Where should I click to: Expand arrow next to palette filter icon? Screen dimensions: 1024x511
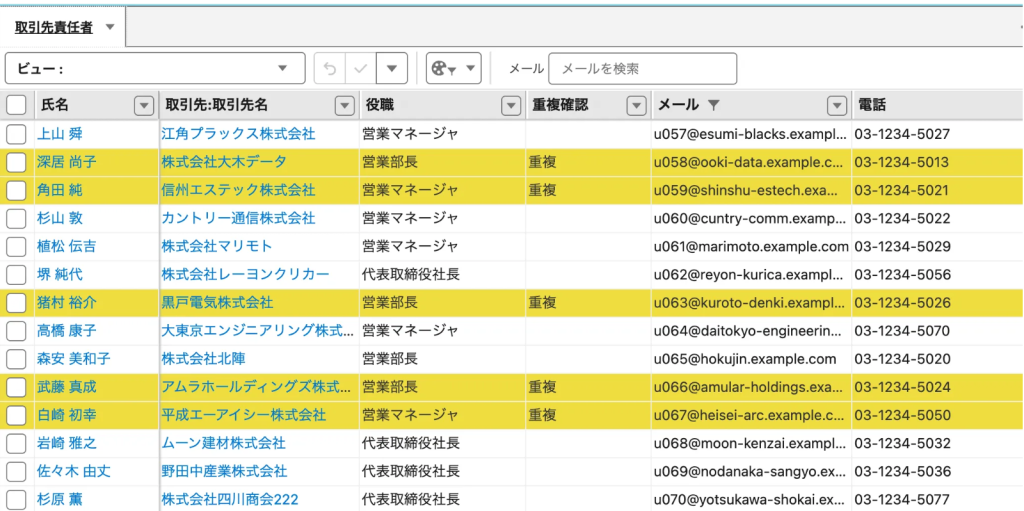pos(472,69)
